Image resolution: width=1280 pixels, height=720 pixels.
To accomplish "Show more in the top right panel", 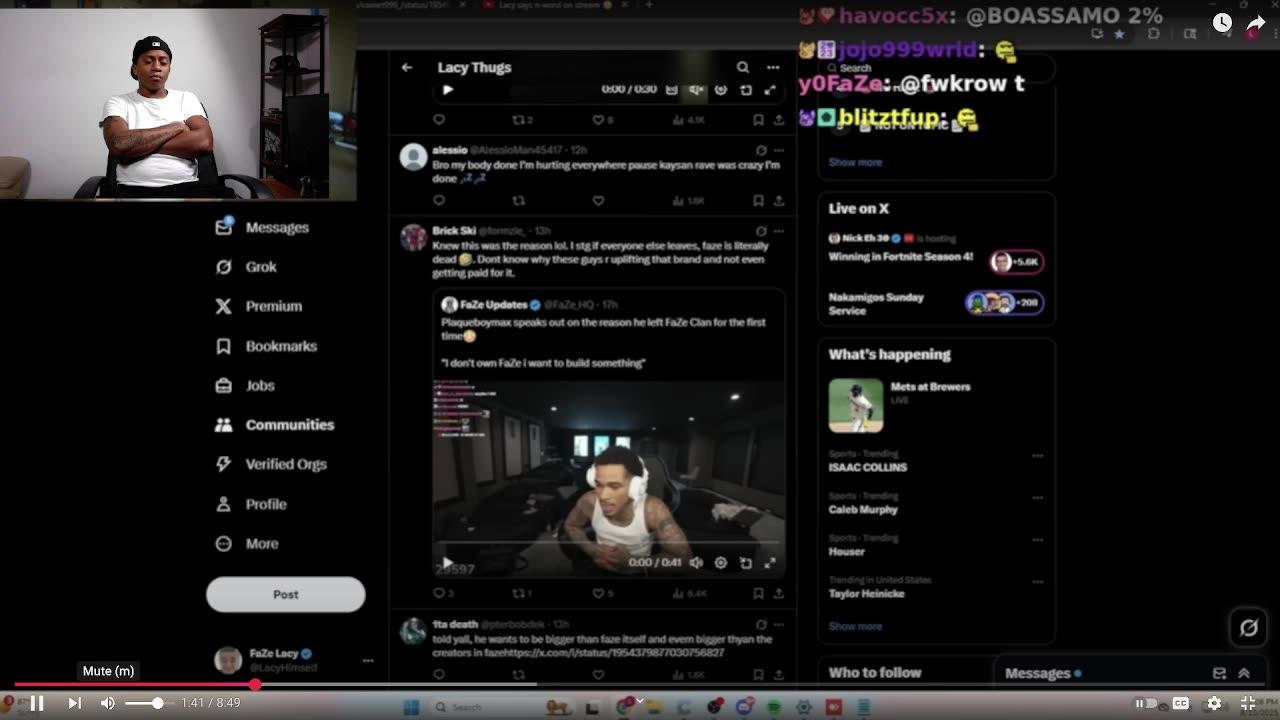I will click(855, 162).
